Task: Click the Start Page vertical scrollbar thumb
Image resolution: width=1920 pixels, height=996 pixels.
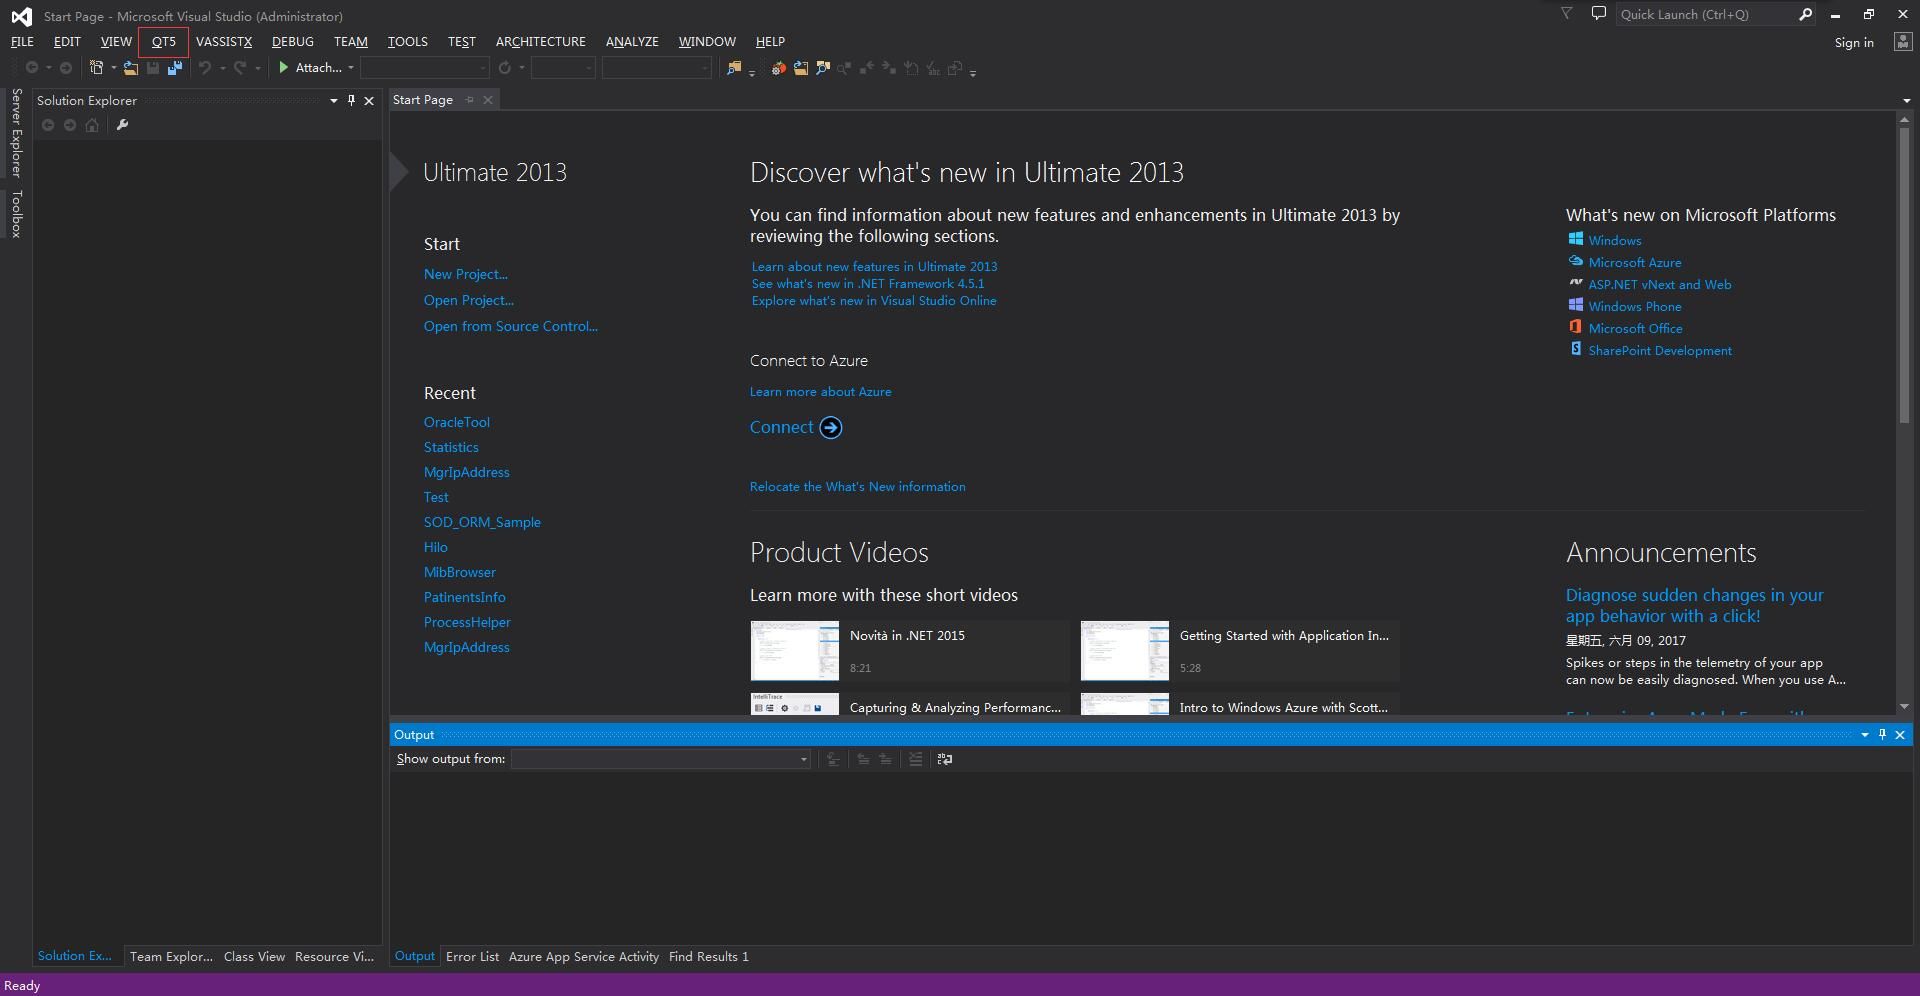Action: [1904, 275]
